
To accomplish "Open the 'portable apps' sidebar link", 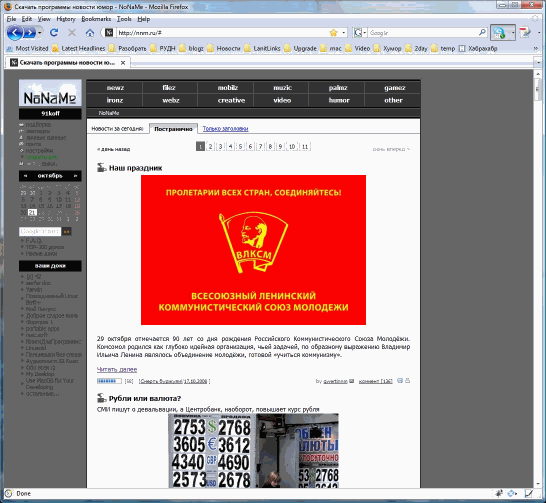I will pyautogui.click(x=42, y=329).
